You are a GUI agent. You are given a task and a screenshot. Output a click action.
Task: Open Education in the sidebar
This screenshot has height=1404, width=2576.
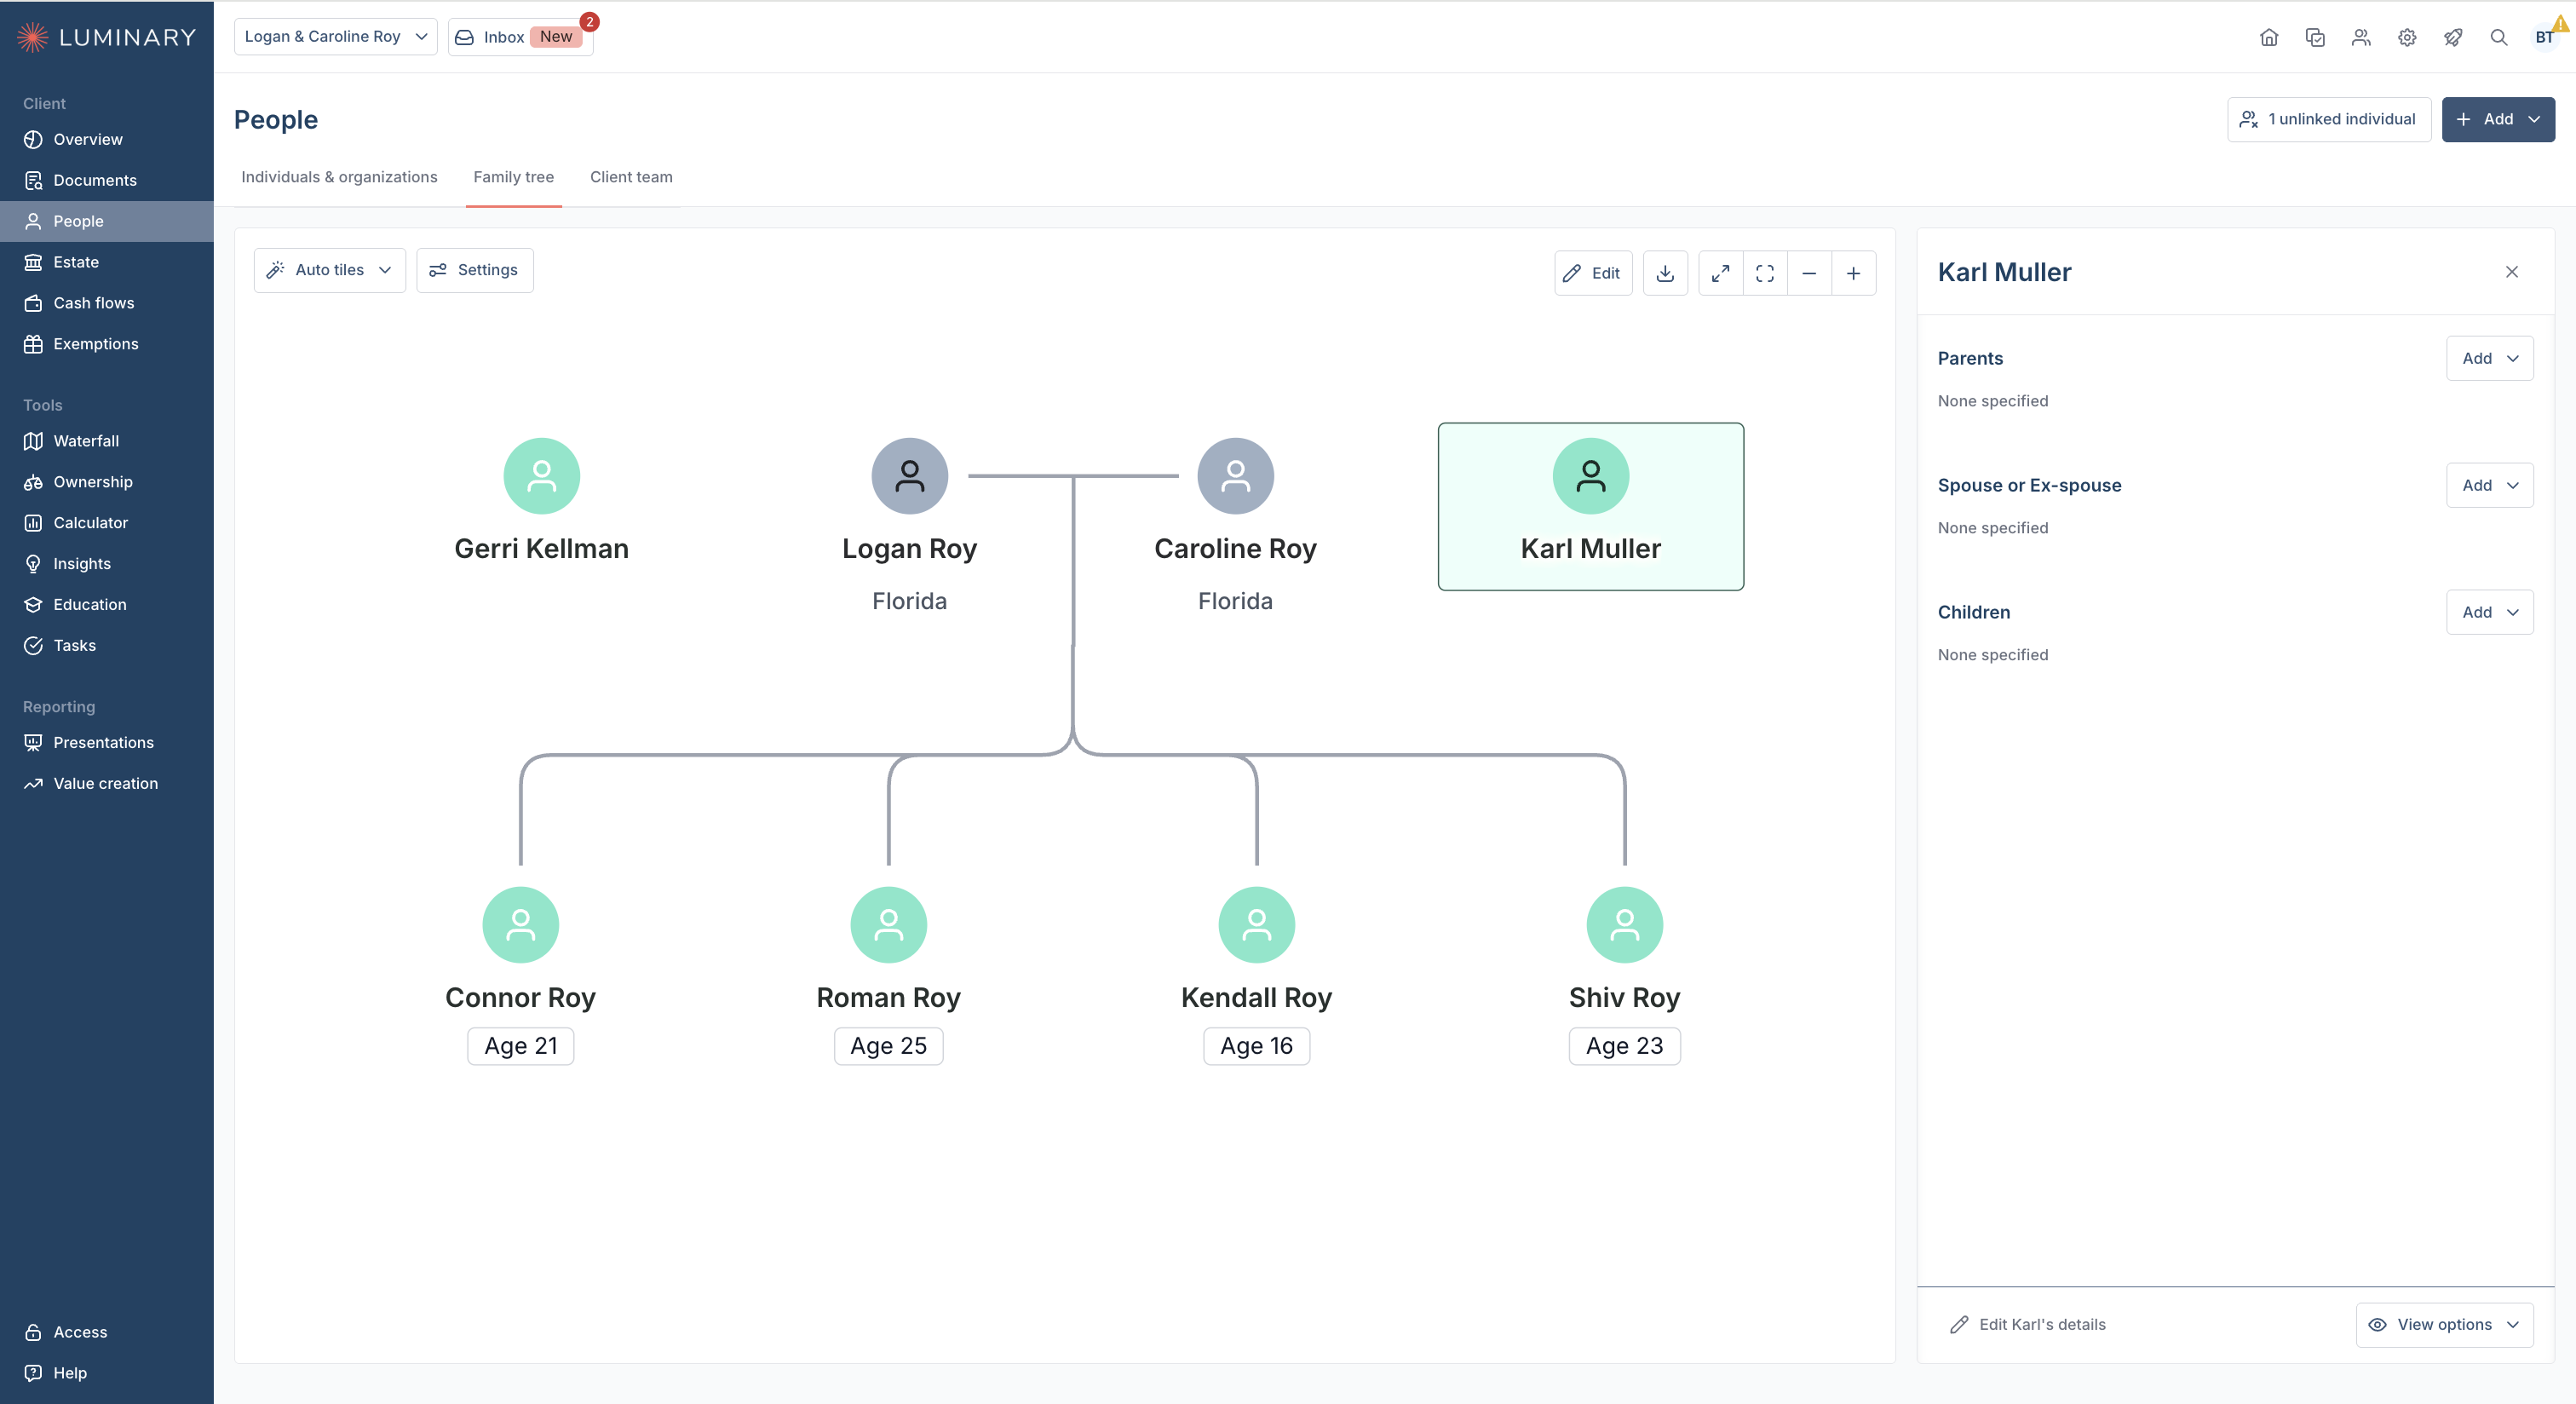coord(106,605)
